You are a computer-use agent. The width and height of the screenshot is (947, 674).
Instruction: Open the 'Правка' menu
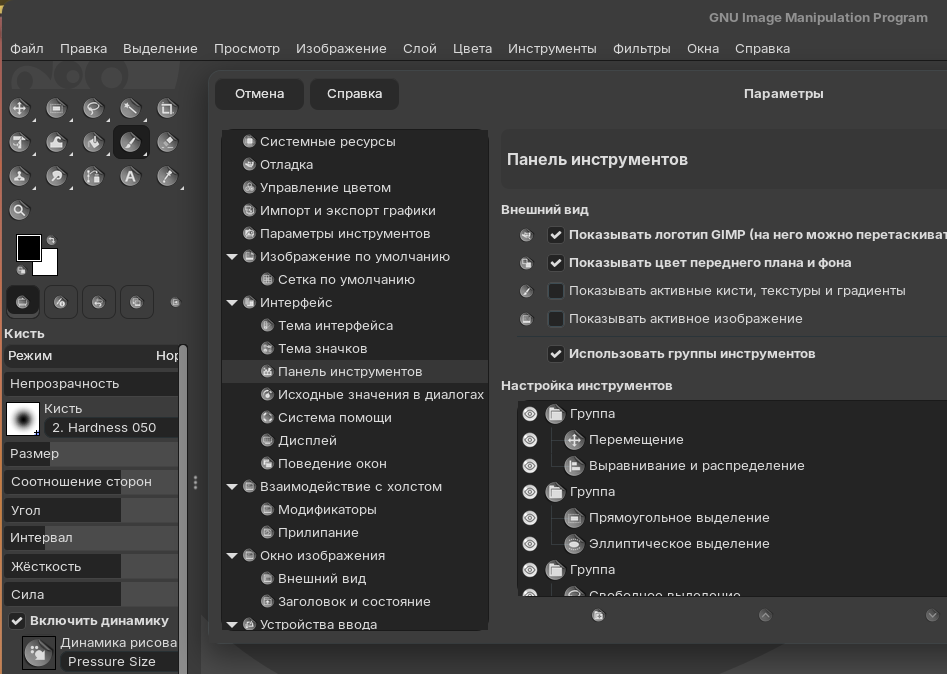(83, 48)
